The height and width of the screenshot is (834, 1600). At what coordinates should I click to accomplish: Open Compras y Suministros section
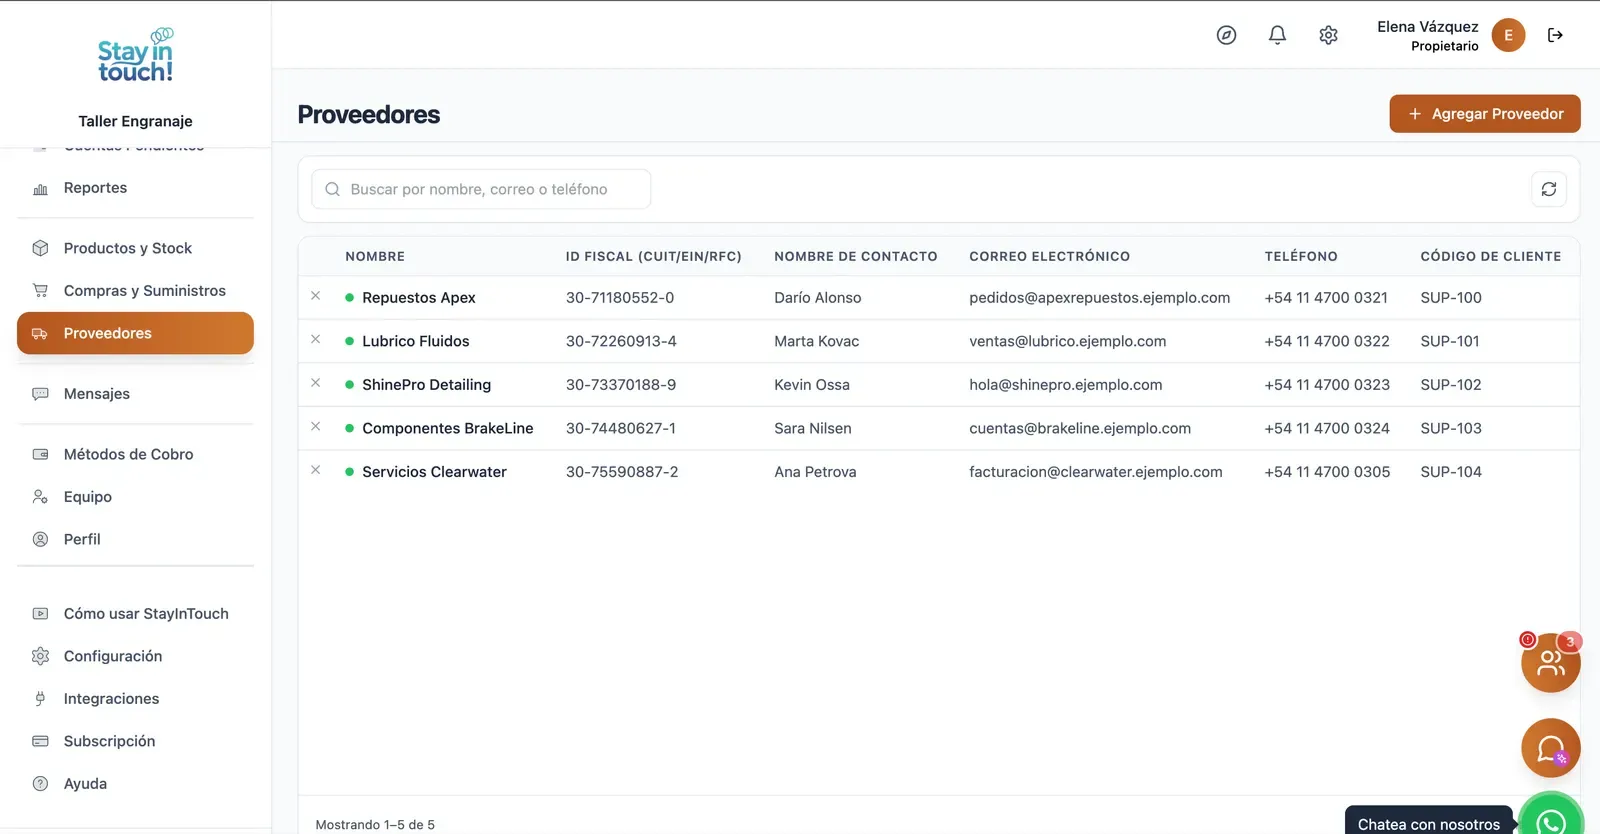pos(135,291)
